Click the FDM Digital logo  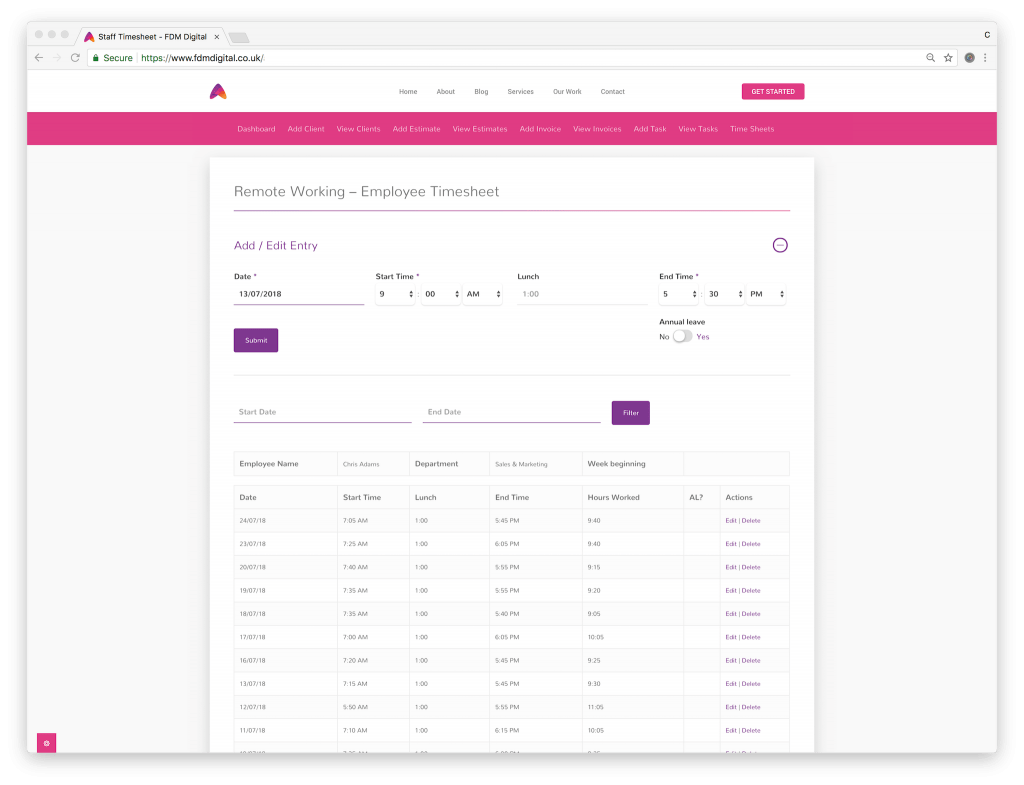pyautogui.click(x=217, y=91)
